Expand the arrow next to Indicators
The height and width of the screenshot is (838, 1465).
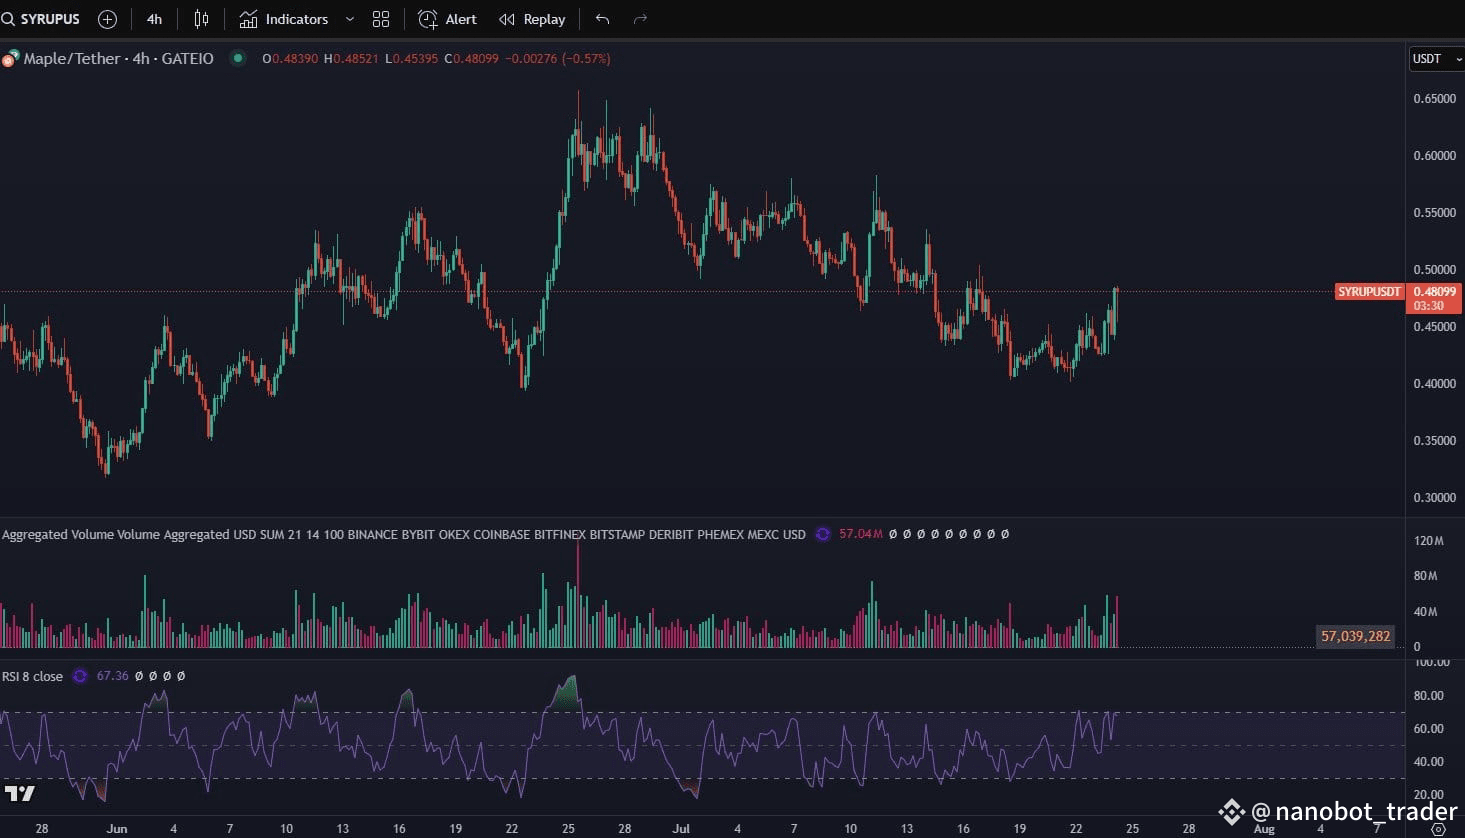349,19
